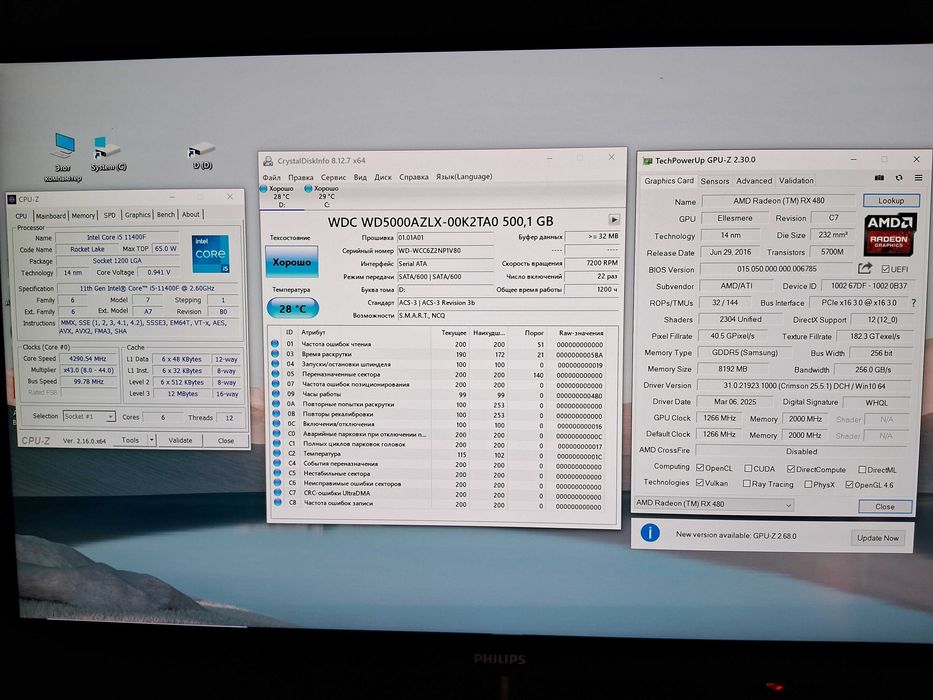Click the bus interface question mark in GPU-Z
Viewport: 933px width, 700px height.
pyautogui.click(x=914, y=303)
